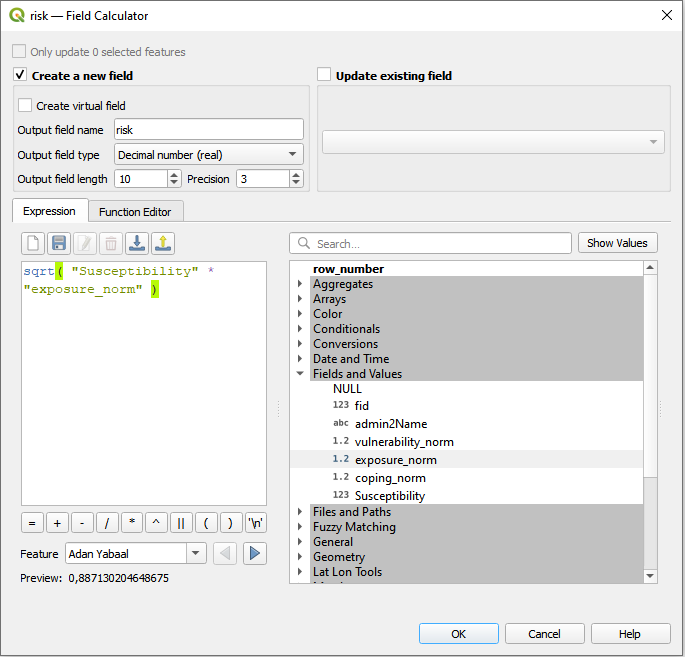Insert the power ^ operator

click(157, 522)
